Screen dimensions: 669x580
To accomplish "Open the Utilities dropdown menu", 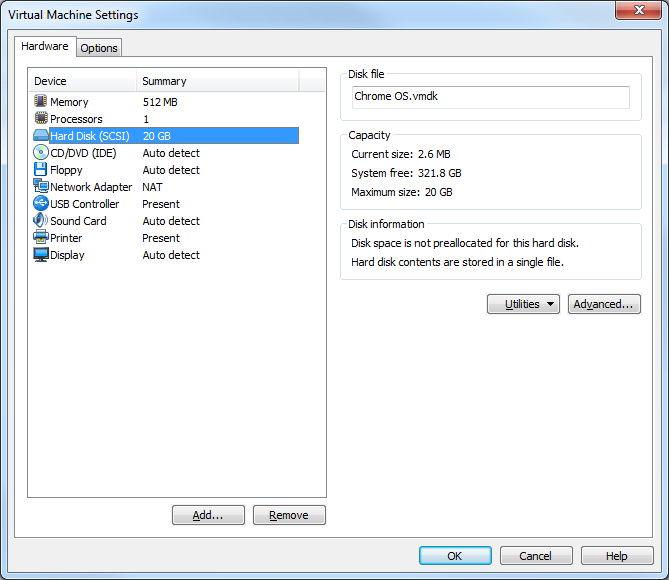I will 523,304.
